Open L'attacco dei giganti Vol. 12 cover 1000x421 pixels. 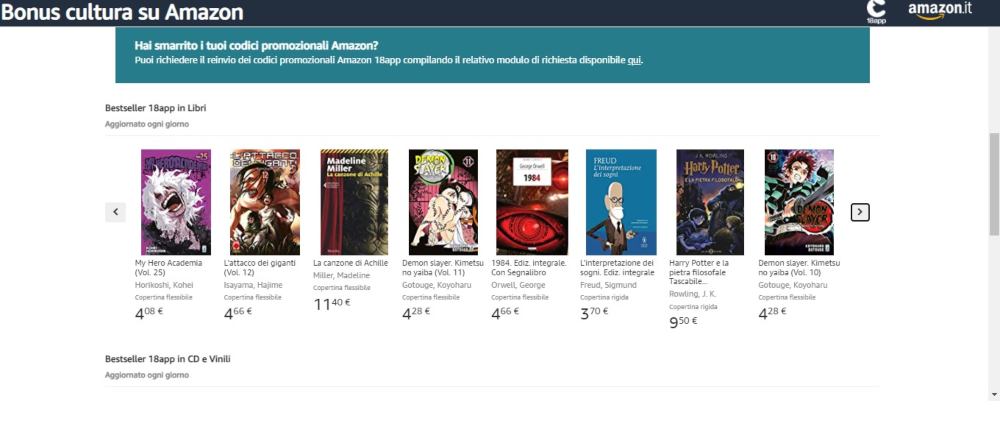click(x=265, y=202)
